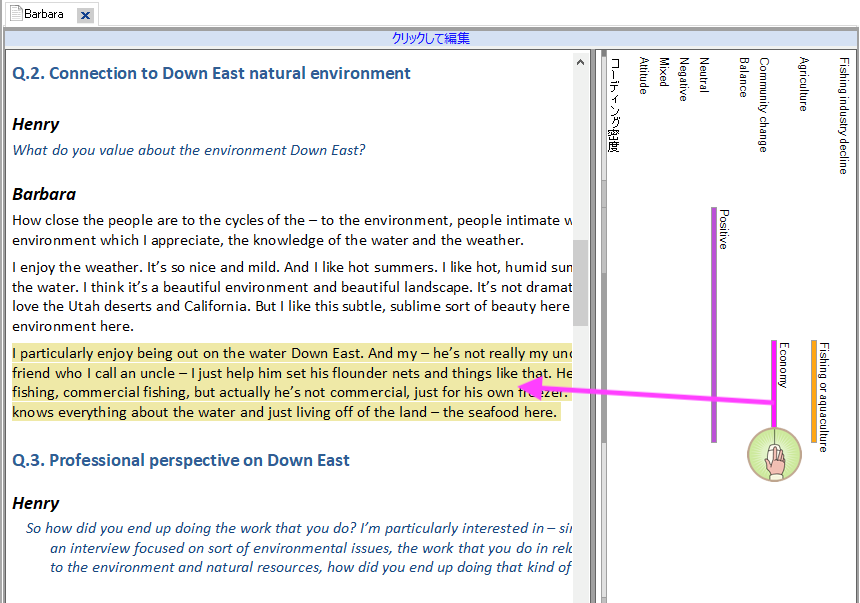Click the 'コーディング密度' coding density label
Screen dimensions: 860x603
(614, 104)
